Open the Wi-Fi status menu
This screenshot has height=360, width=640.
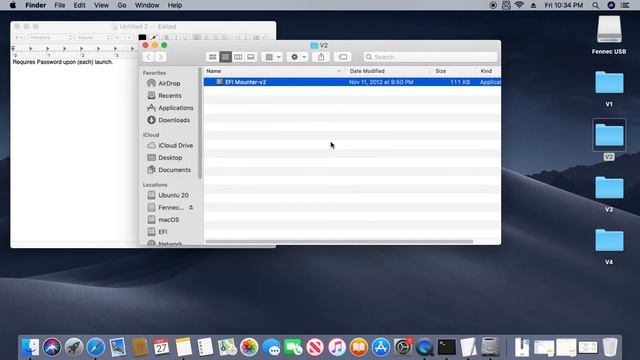point(519,5)
